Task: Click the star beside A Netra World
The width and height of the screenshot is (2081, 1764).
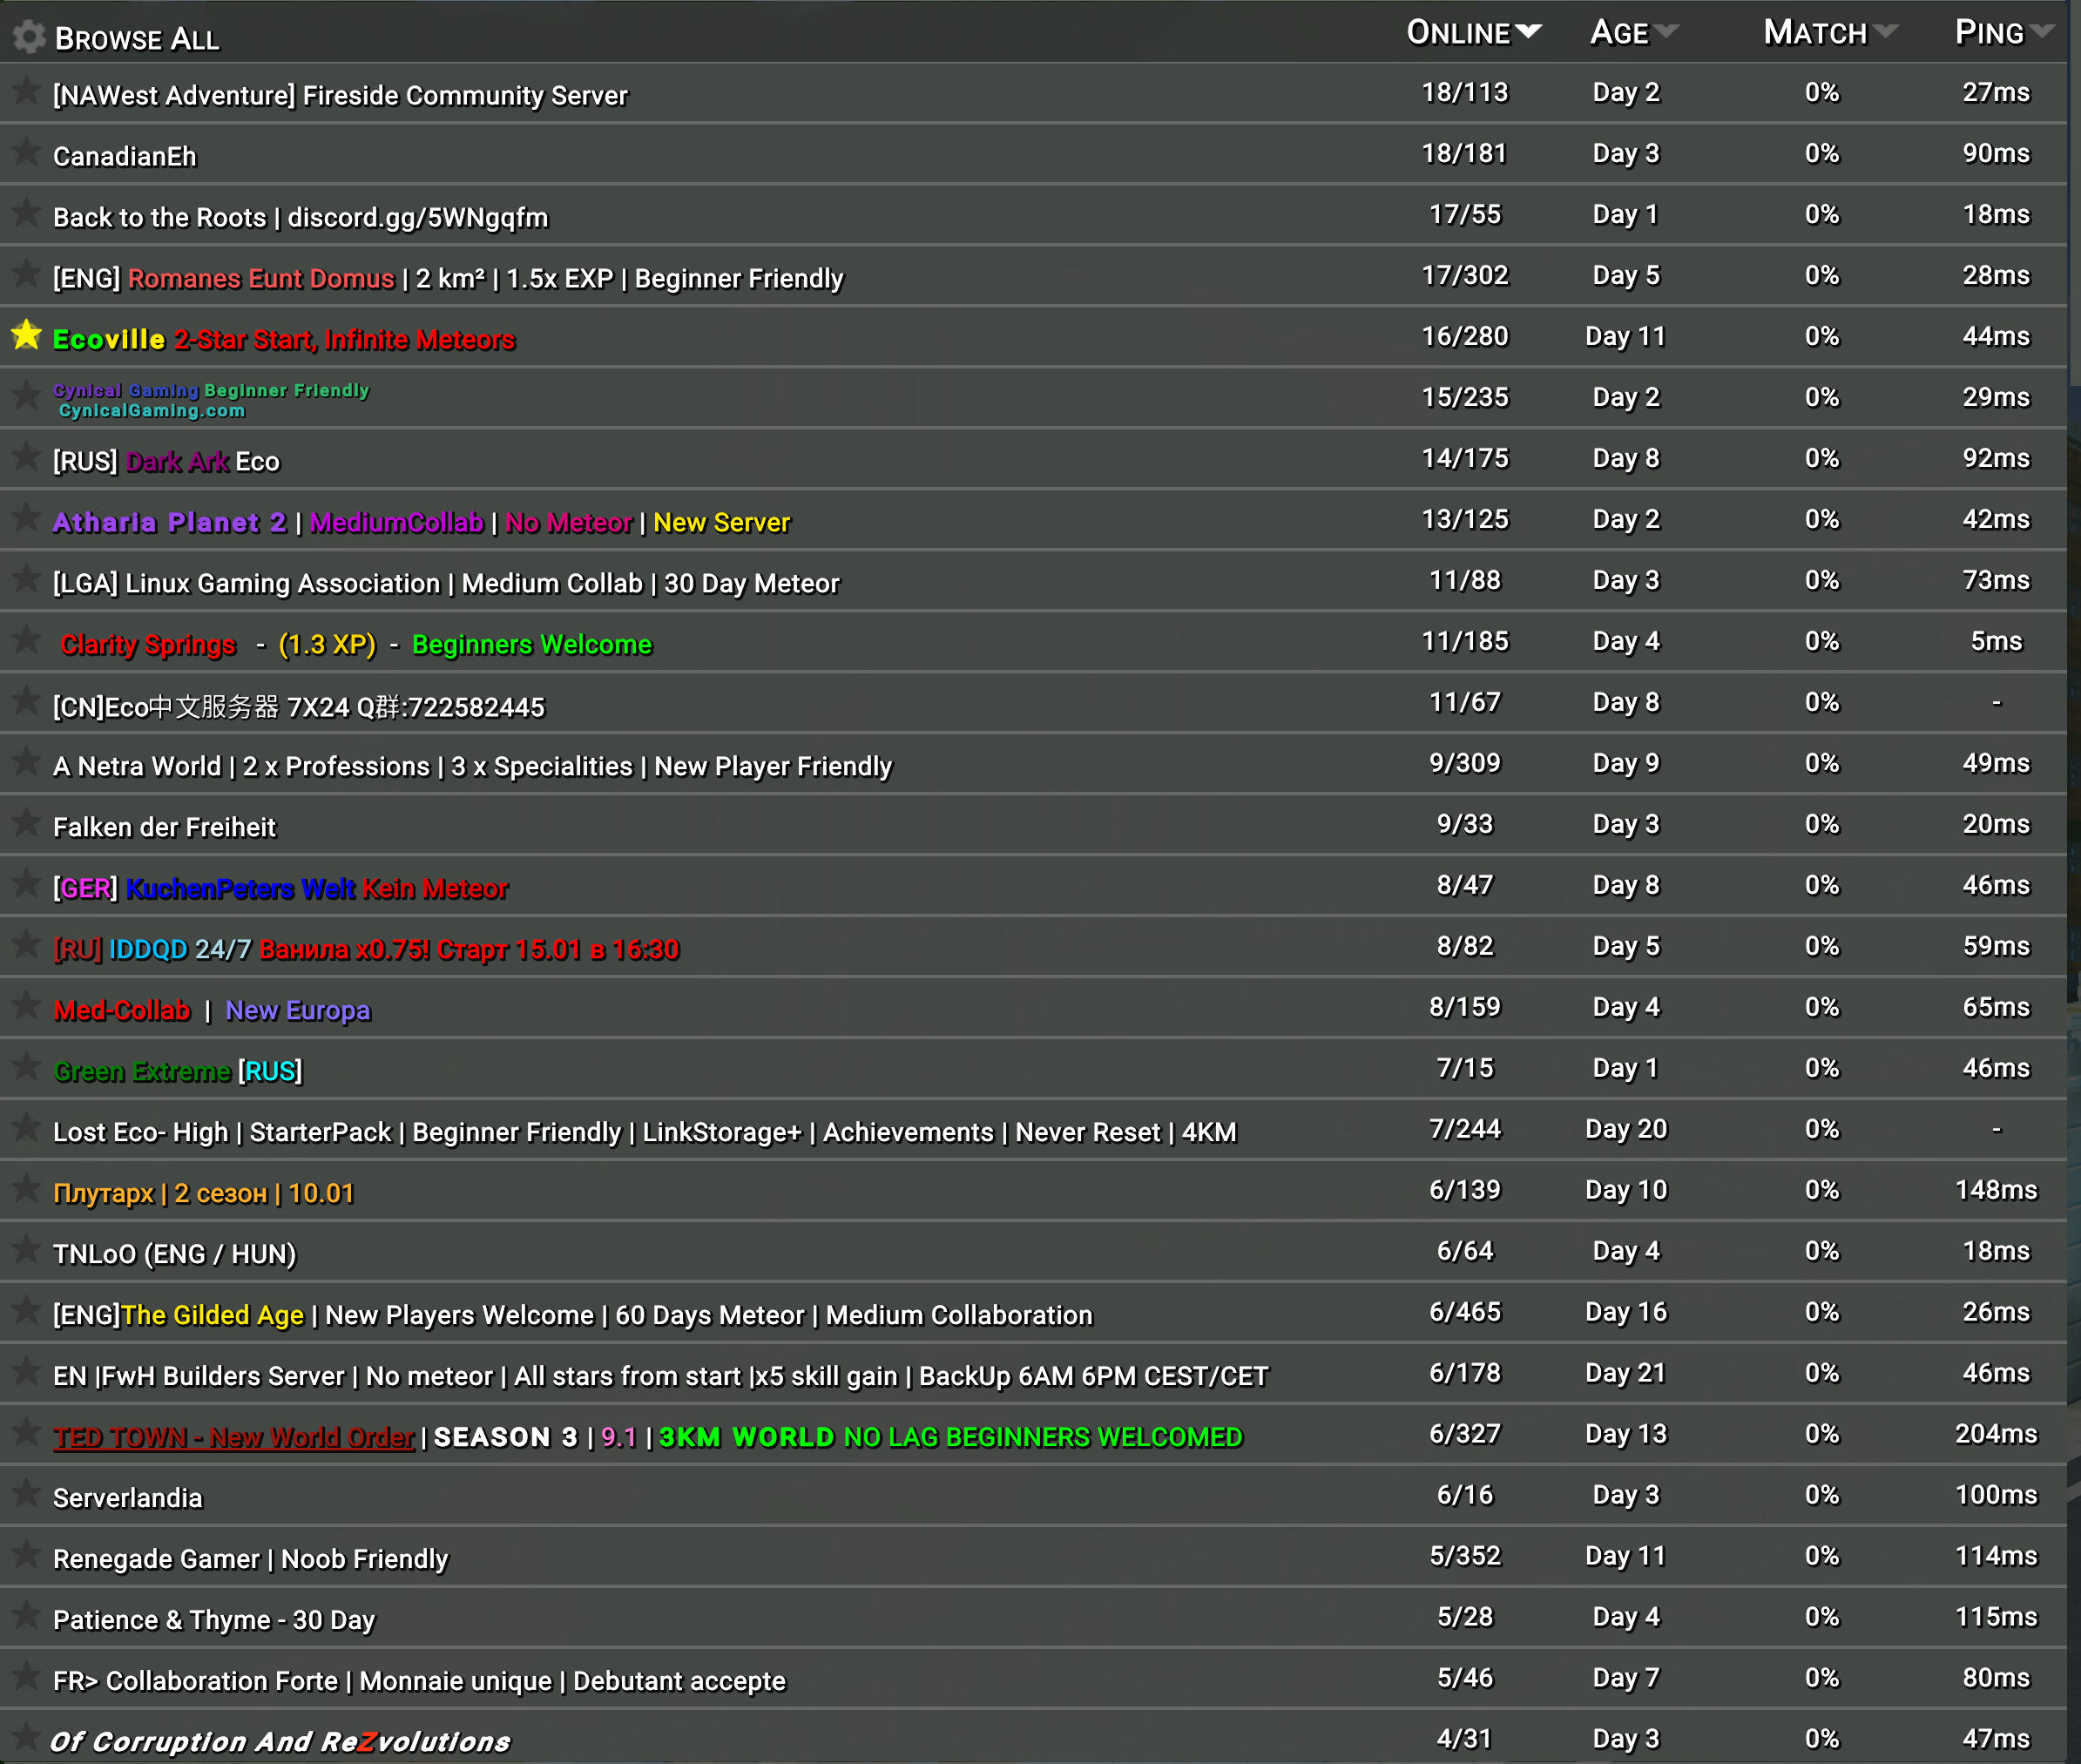Action: pos(25,763)
